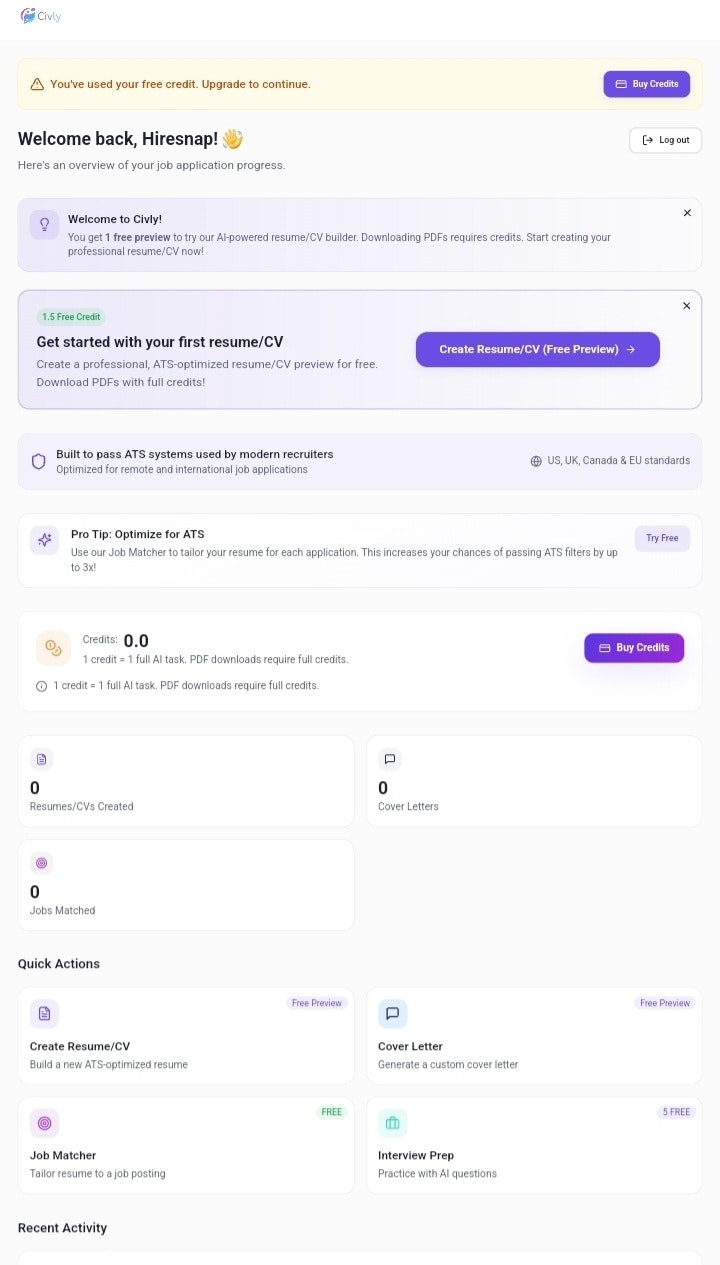Click the lightbulb icon on the welcome banner
The image size is (720, 1265).
[44, 225]
